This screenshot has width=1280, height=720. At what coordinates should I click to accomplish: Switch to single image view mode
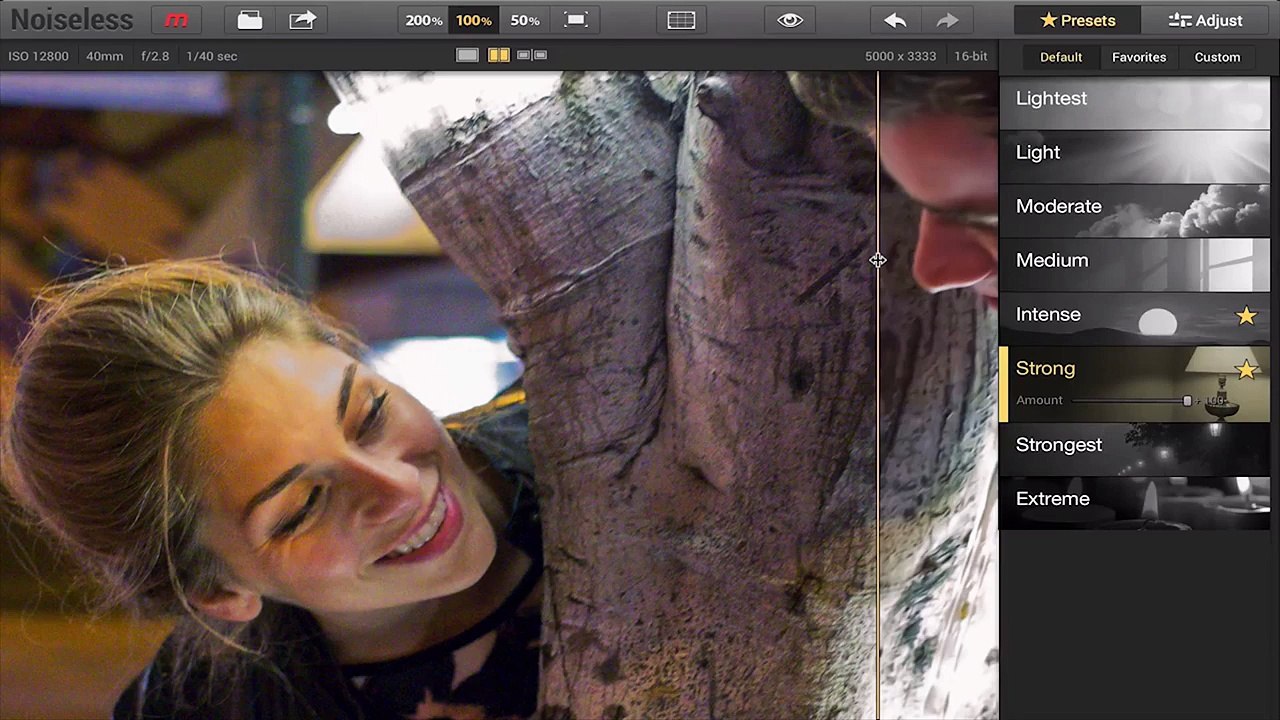tap(467, 55)
